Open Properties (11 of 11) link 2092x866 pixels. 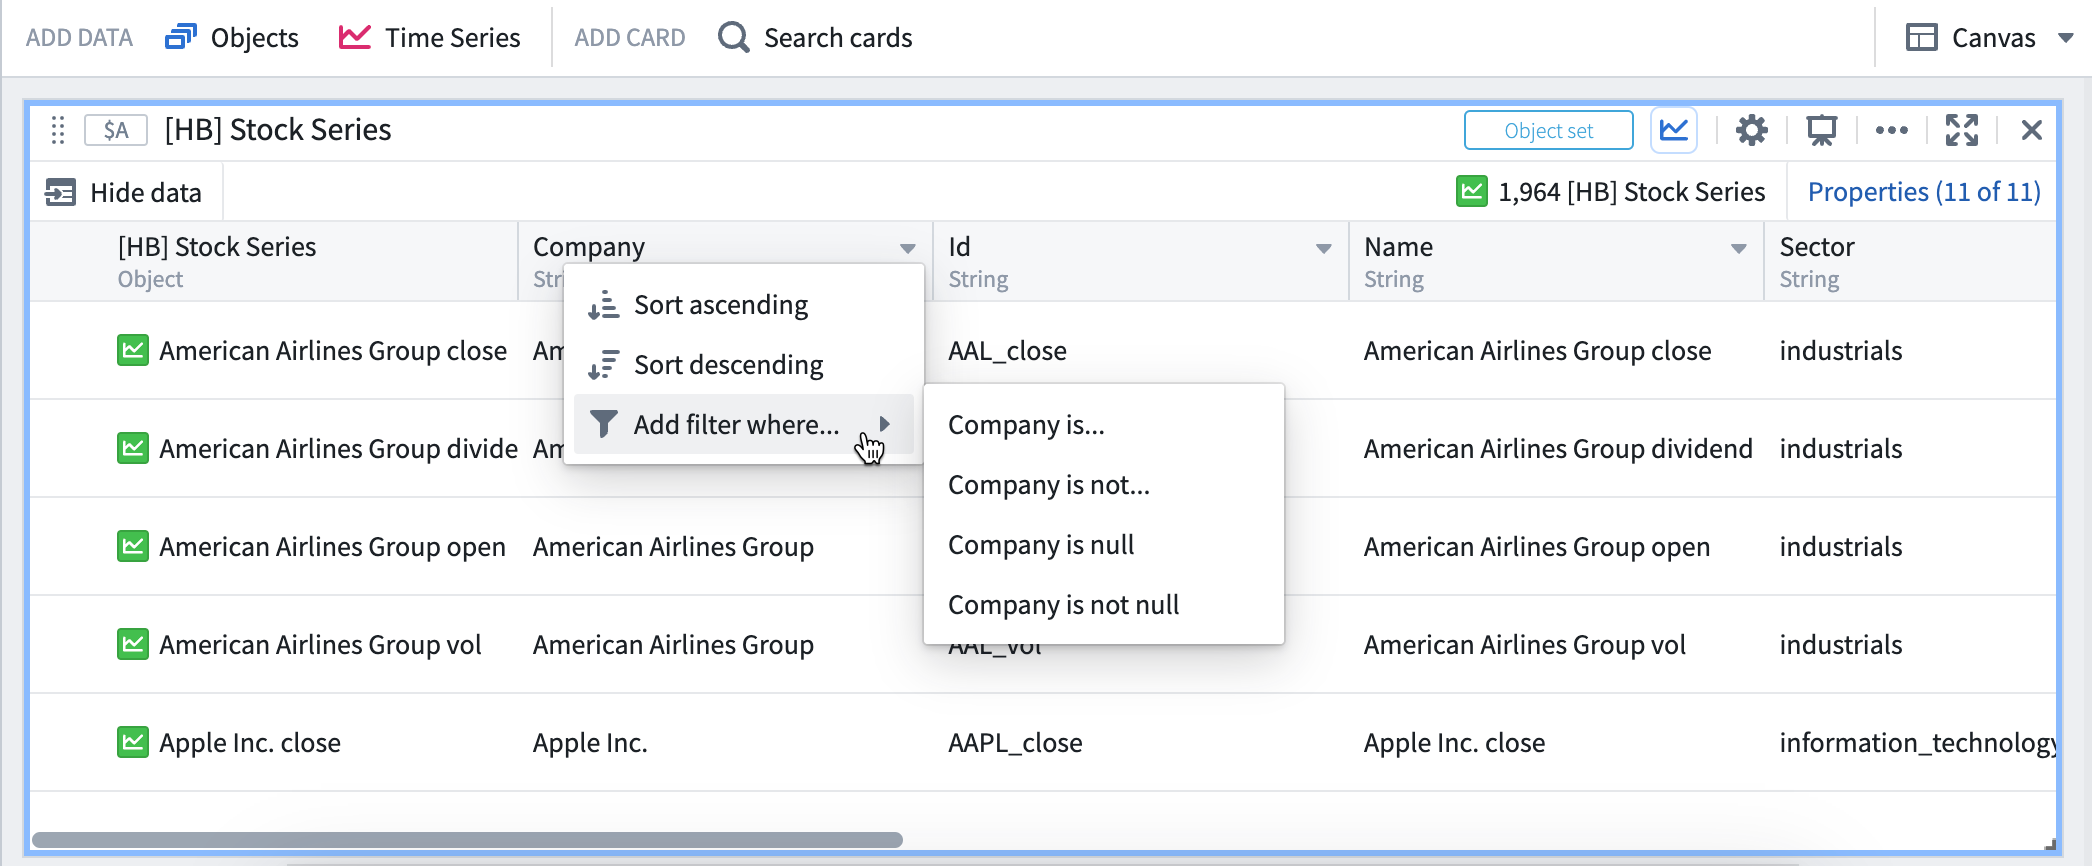pos(1923,192)
